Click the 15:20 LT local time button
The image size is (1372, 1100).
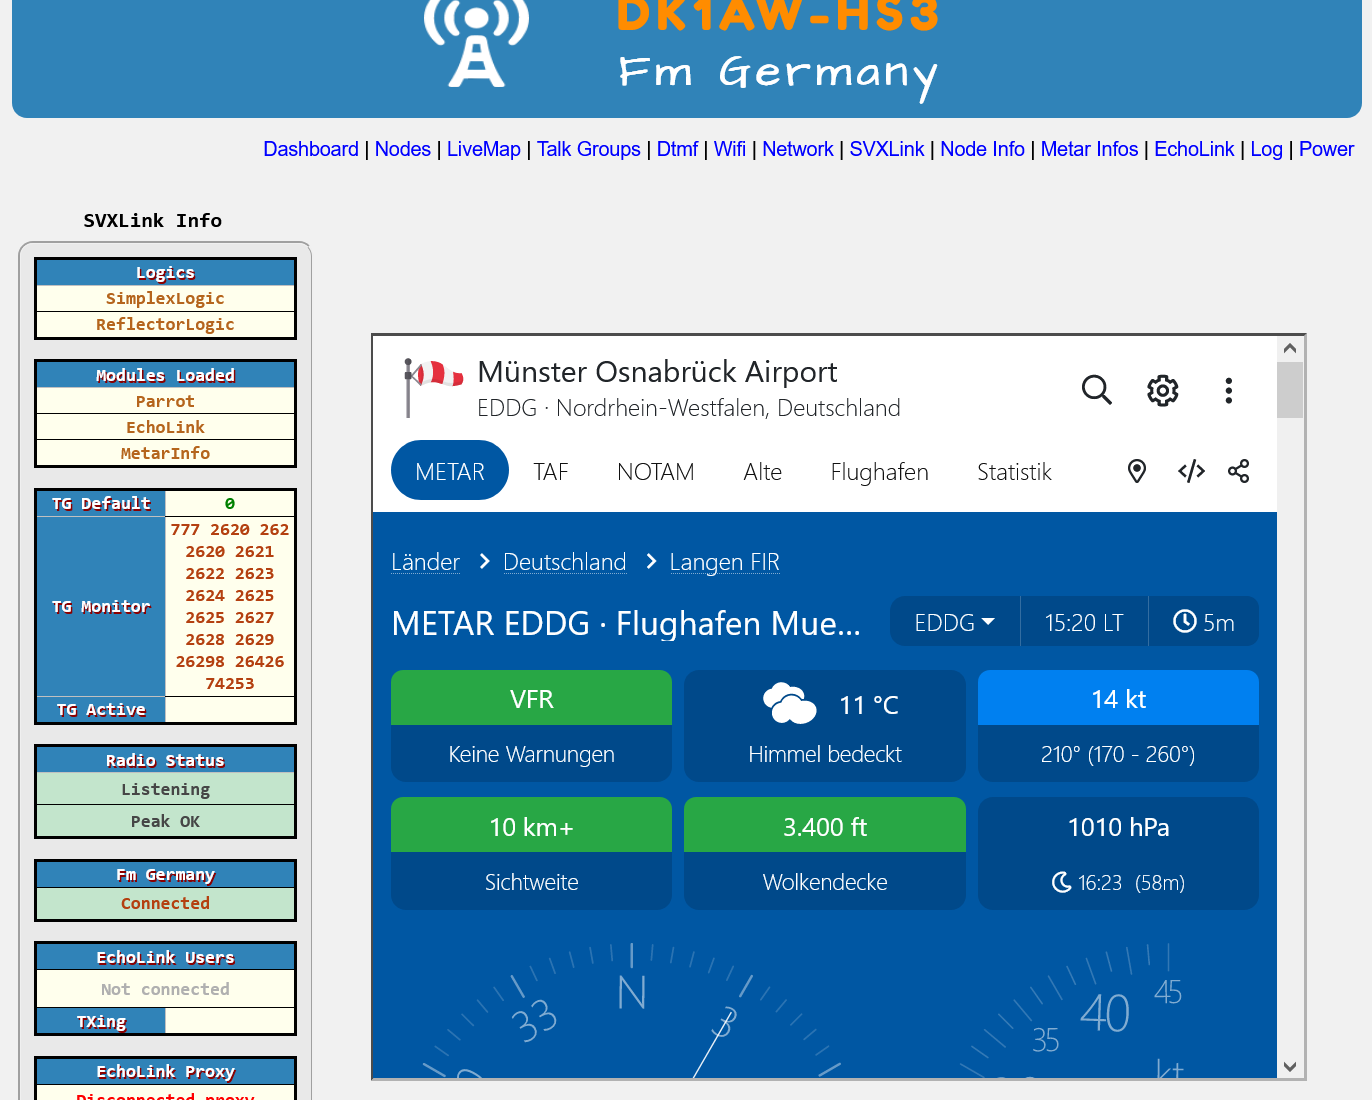point(1084,622)
